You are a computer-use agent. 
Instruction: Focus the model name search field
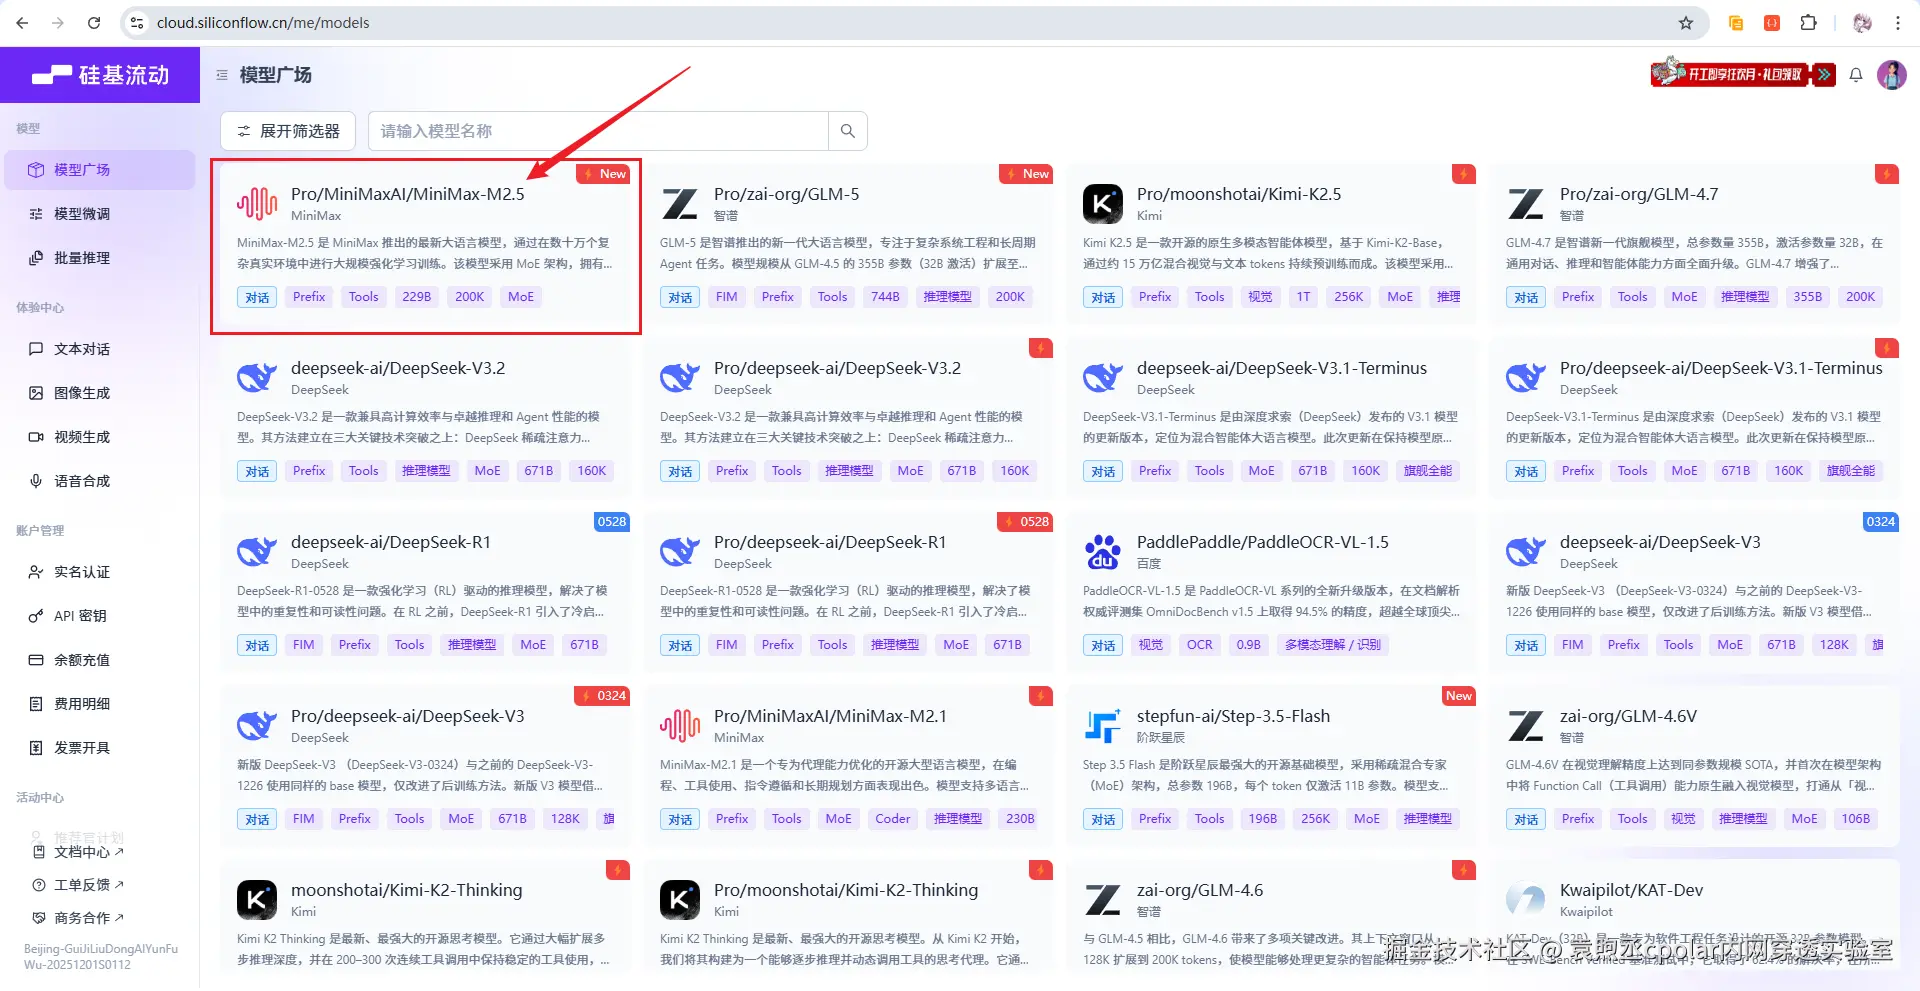pos(598,131)
